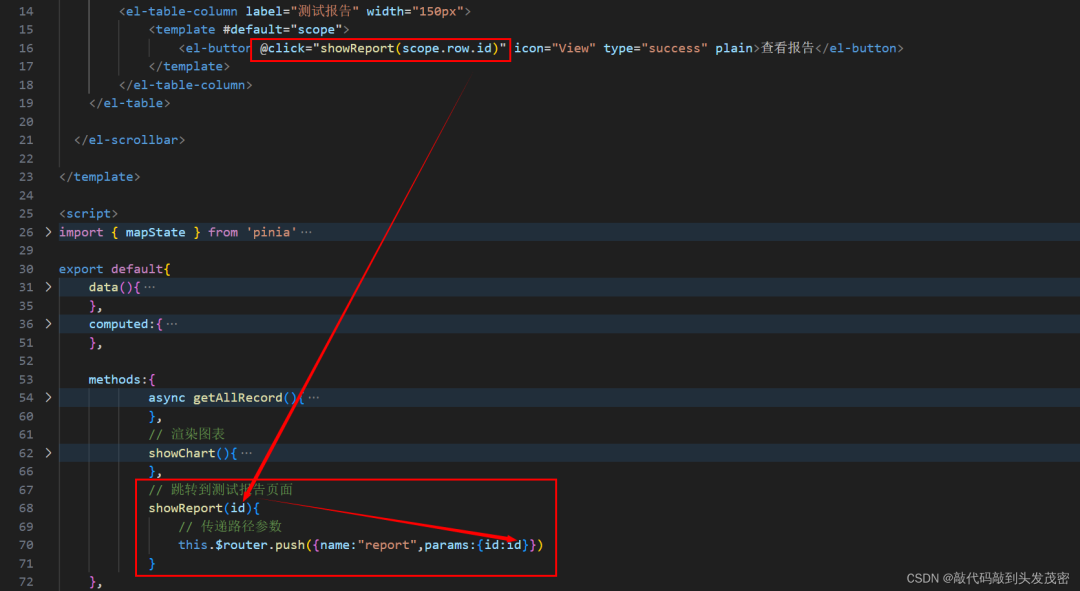Click the closing </template> tag on line 23
The width and height of the screenshot is (1080, 591).
pyautogui.click(x=100, y=177)
